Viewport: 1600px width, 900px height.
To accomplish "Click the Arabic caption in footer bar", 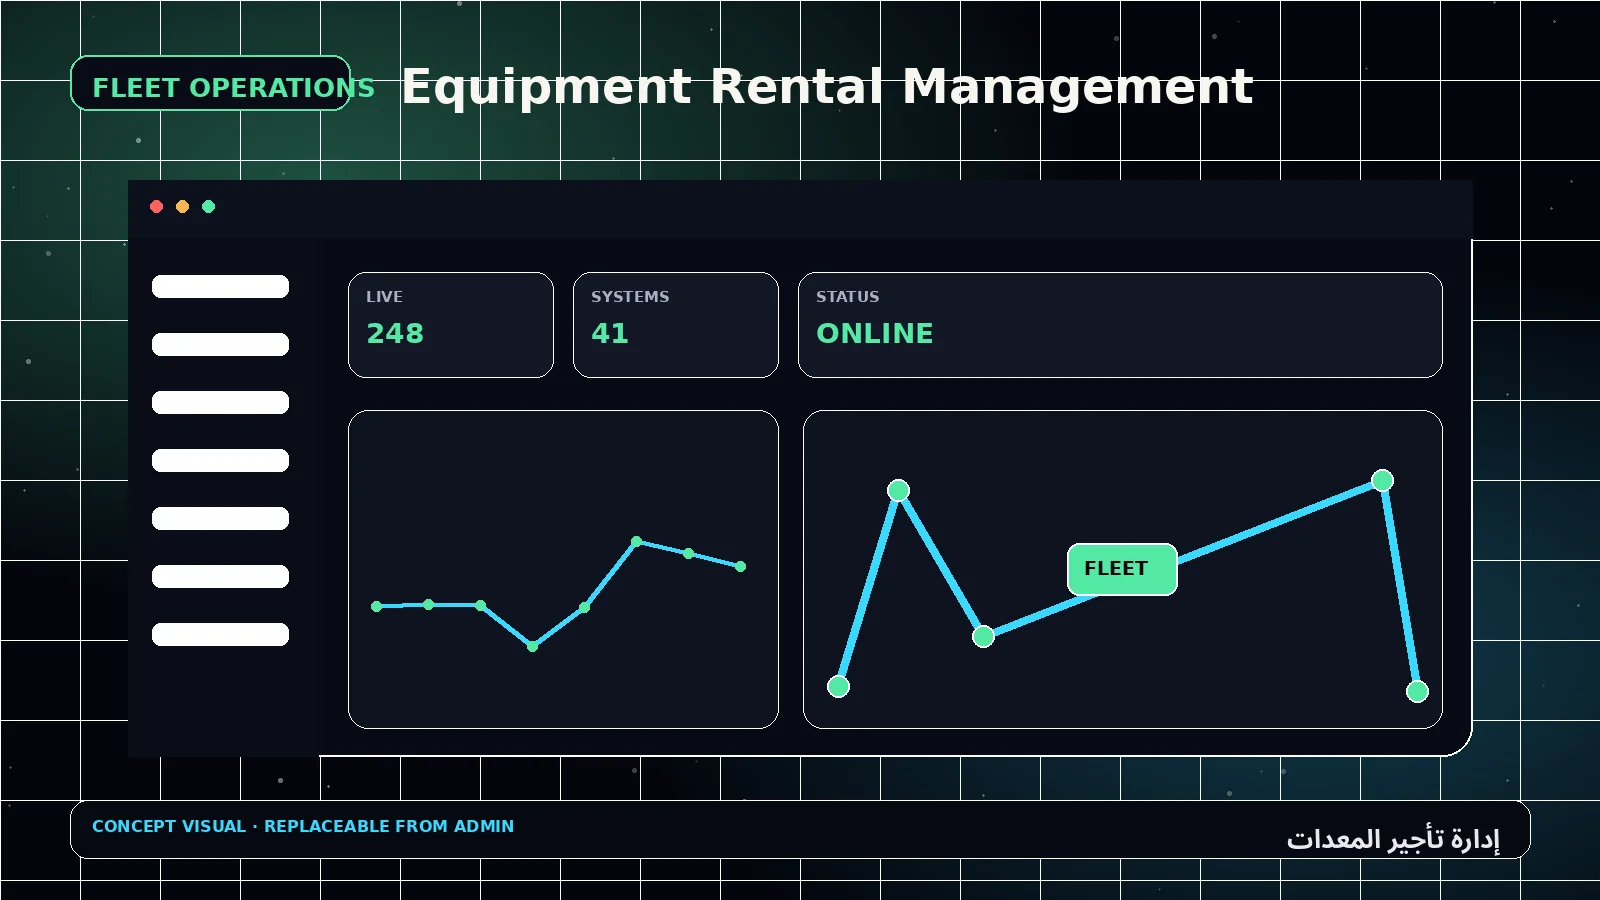I will tap(1393, 838).
